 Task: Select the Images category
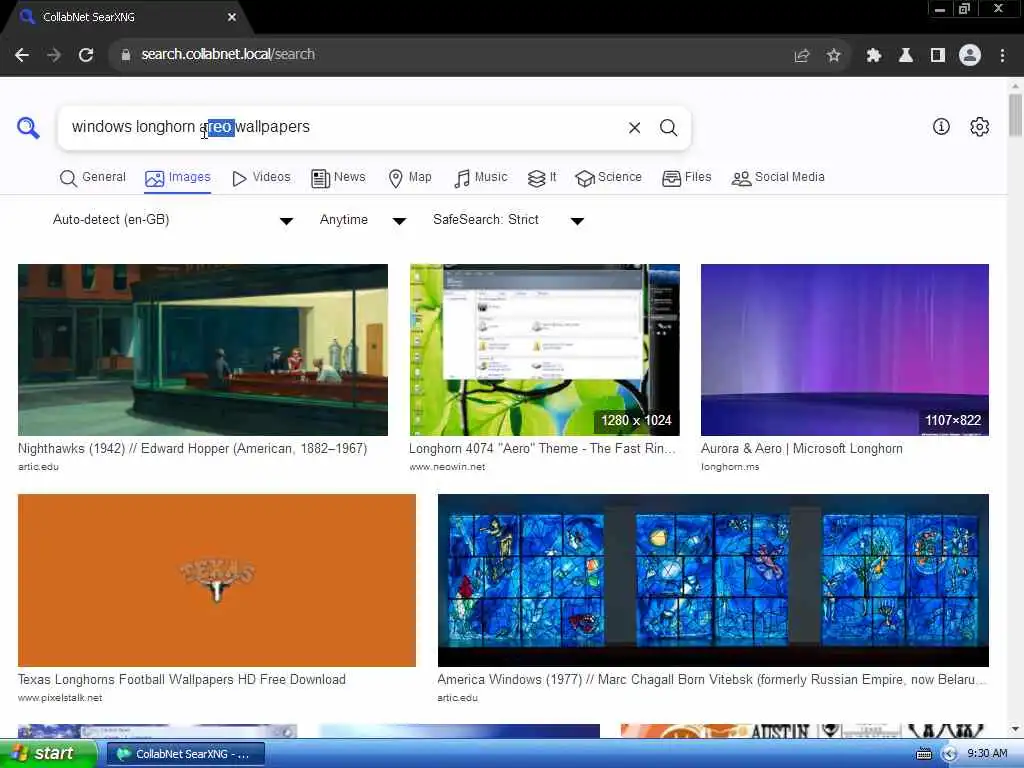click(178, 178)
